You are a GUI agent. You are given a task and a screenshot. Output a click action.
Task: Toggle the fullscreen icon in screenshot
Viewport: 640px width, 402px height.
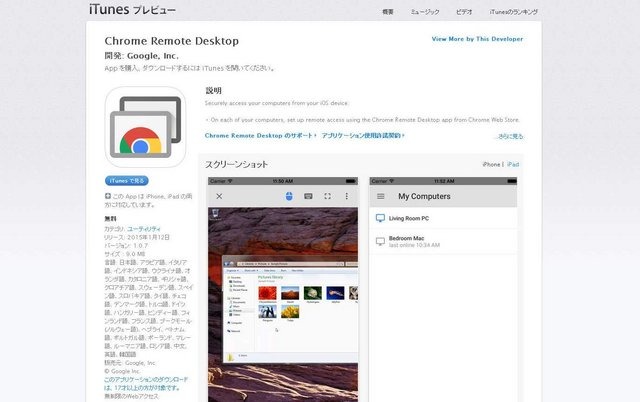pos(327,196)
